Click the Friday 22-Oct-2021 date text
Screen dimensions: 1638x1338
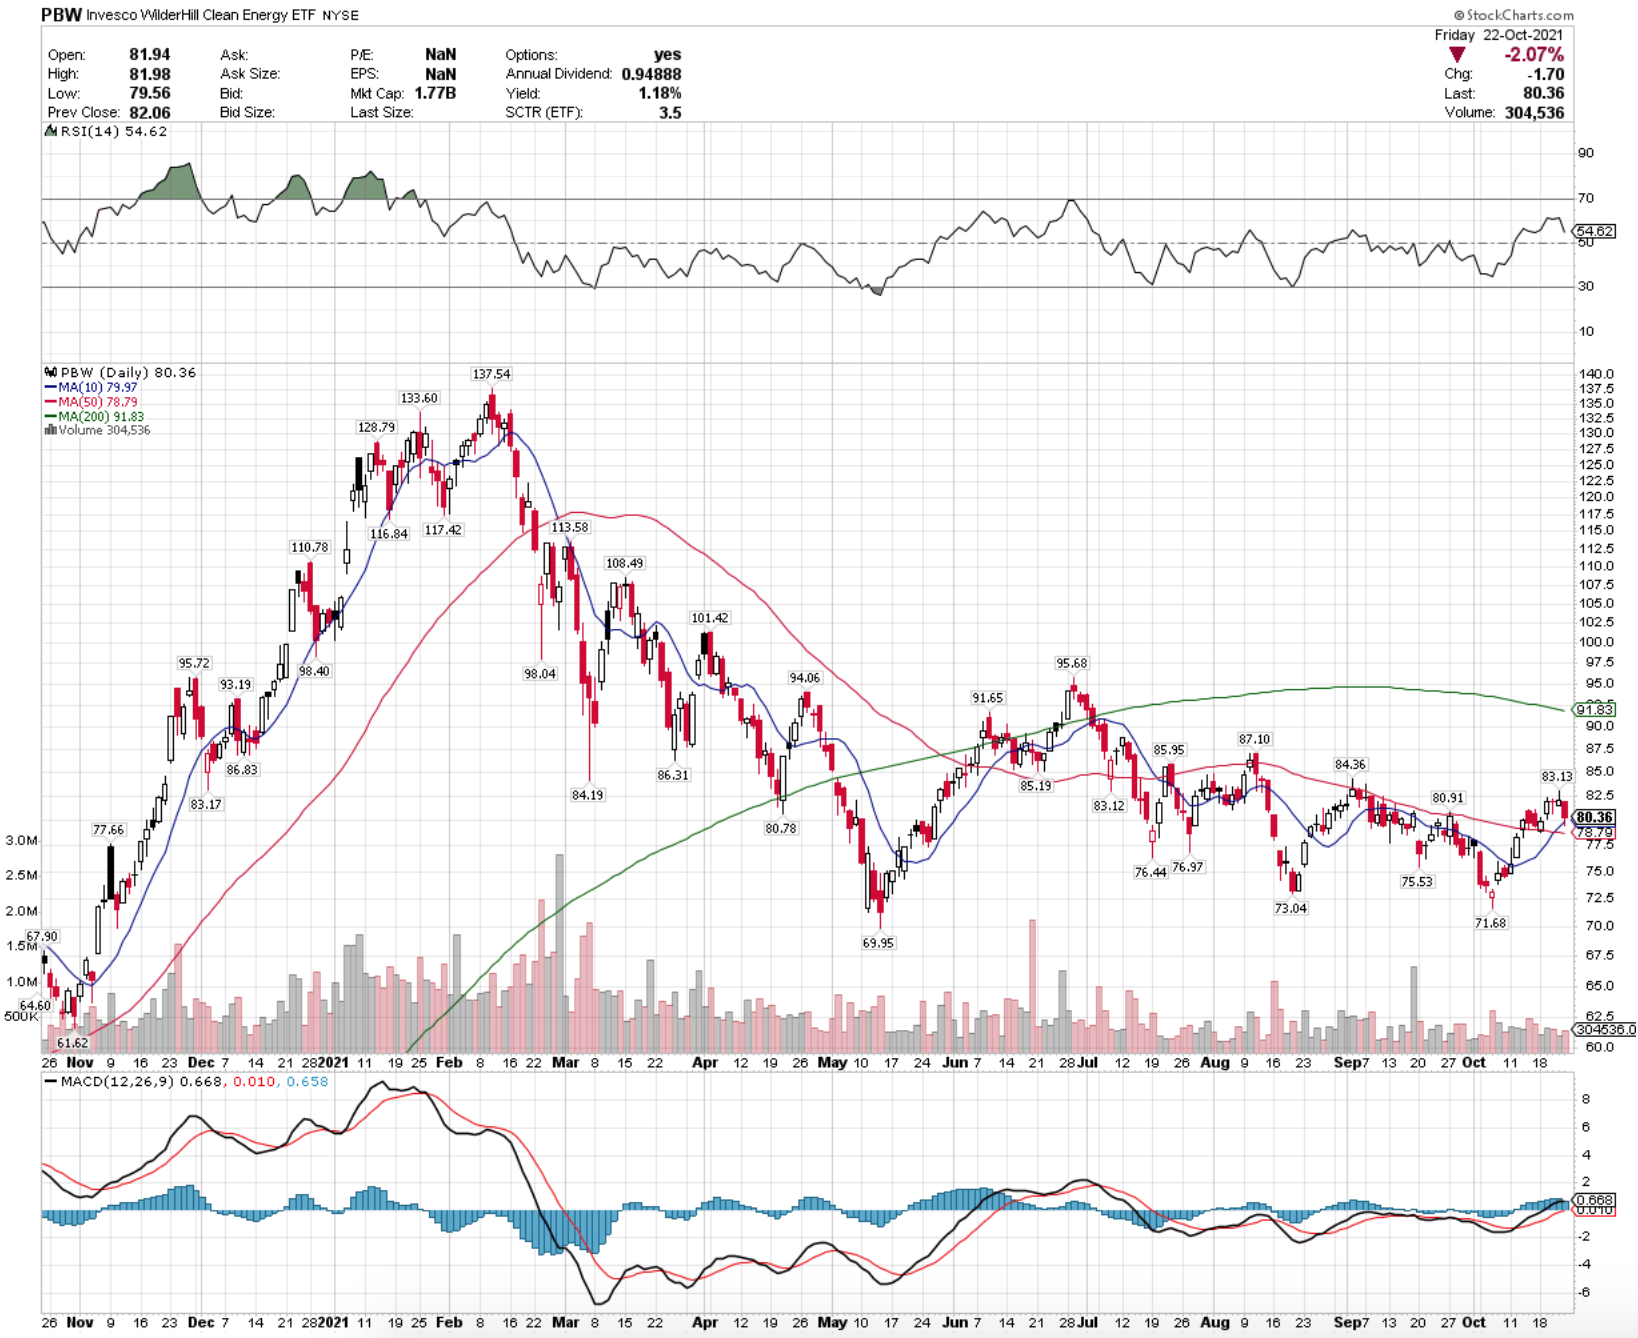click(1498, 35)
